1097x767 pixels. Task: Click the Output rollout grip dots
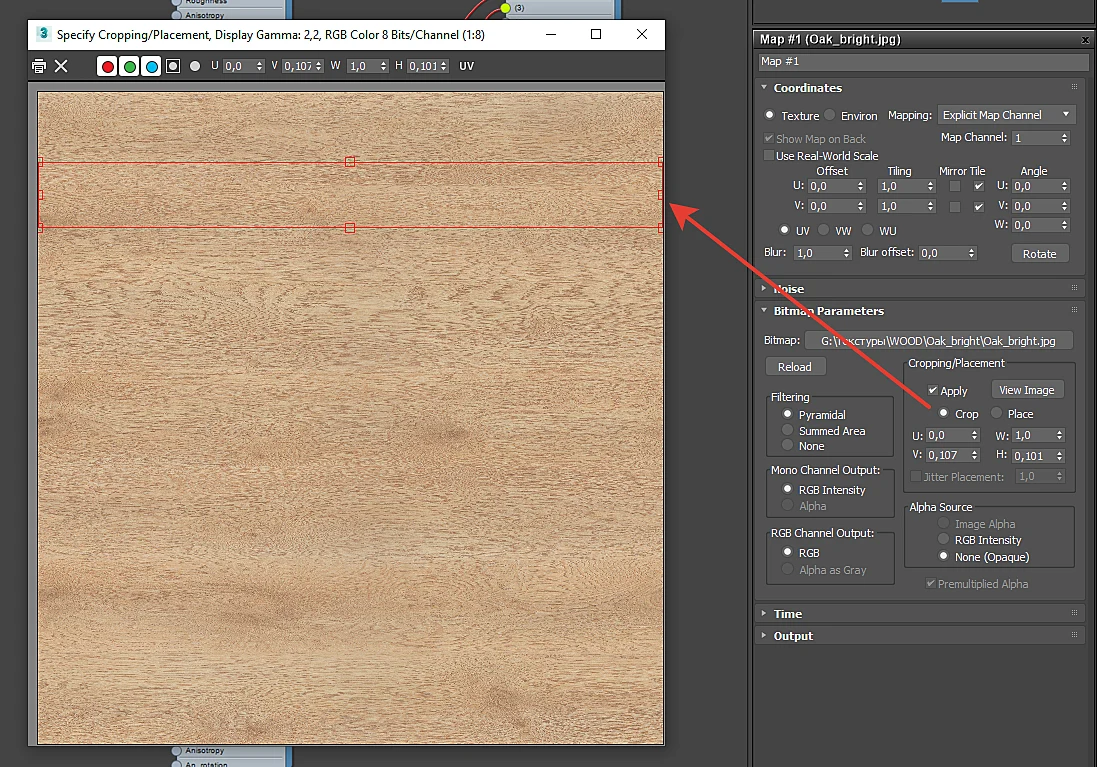[1074, 634]
